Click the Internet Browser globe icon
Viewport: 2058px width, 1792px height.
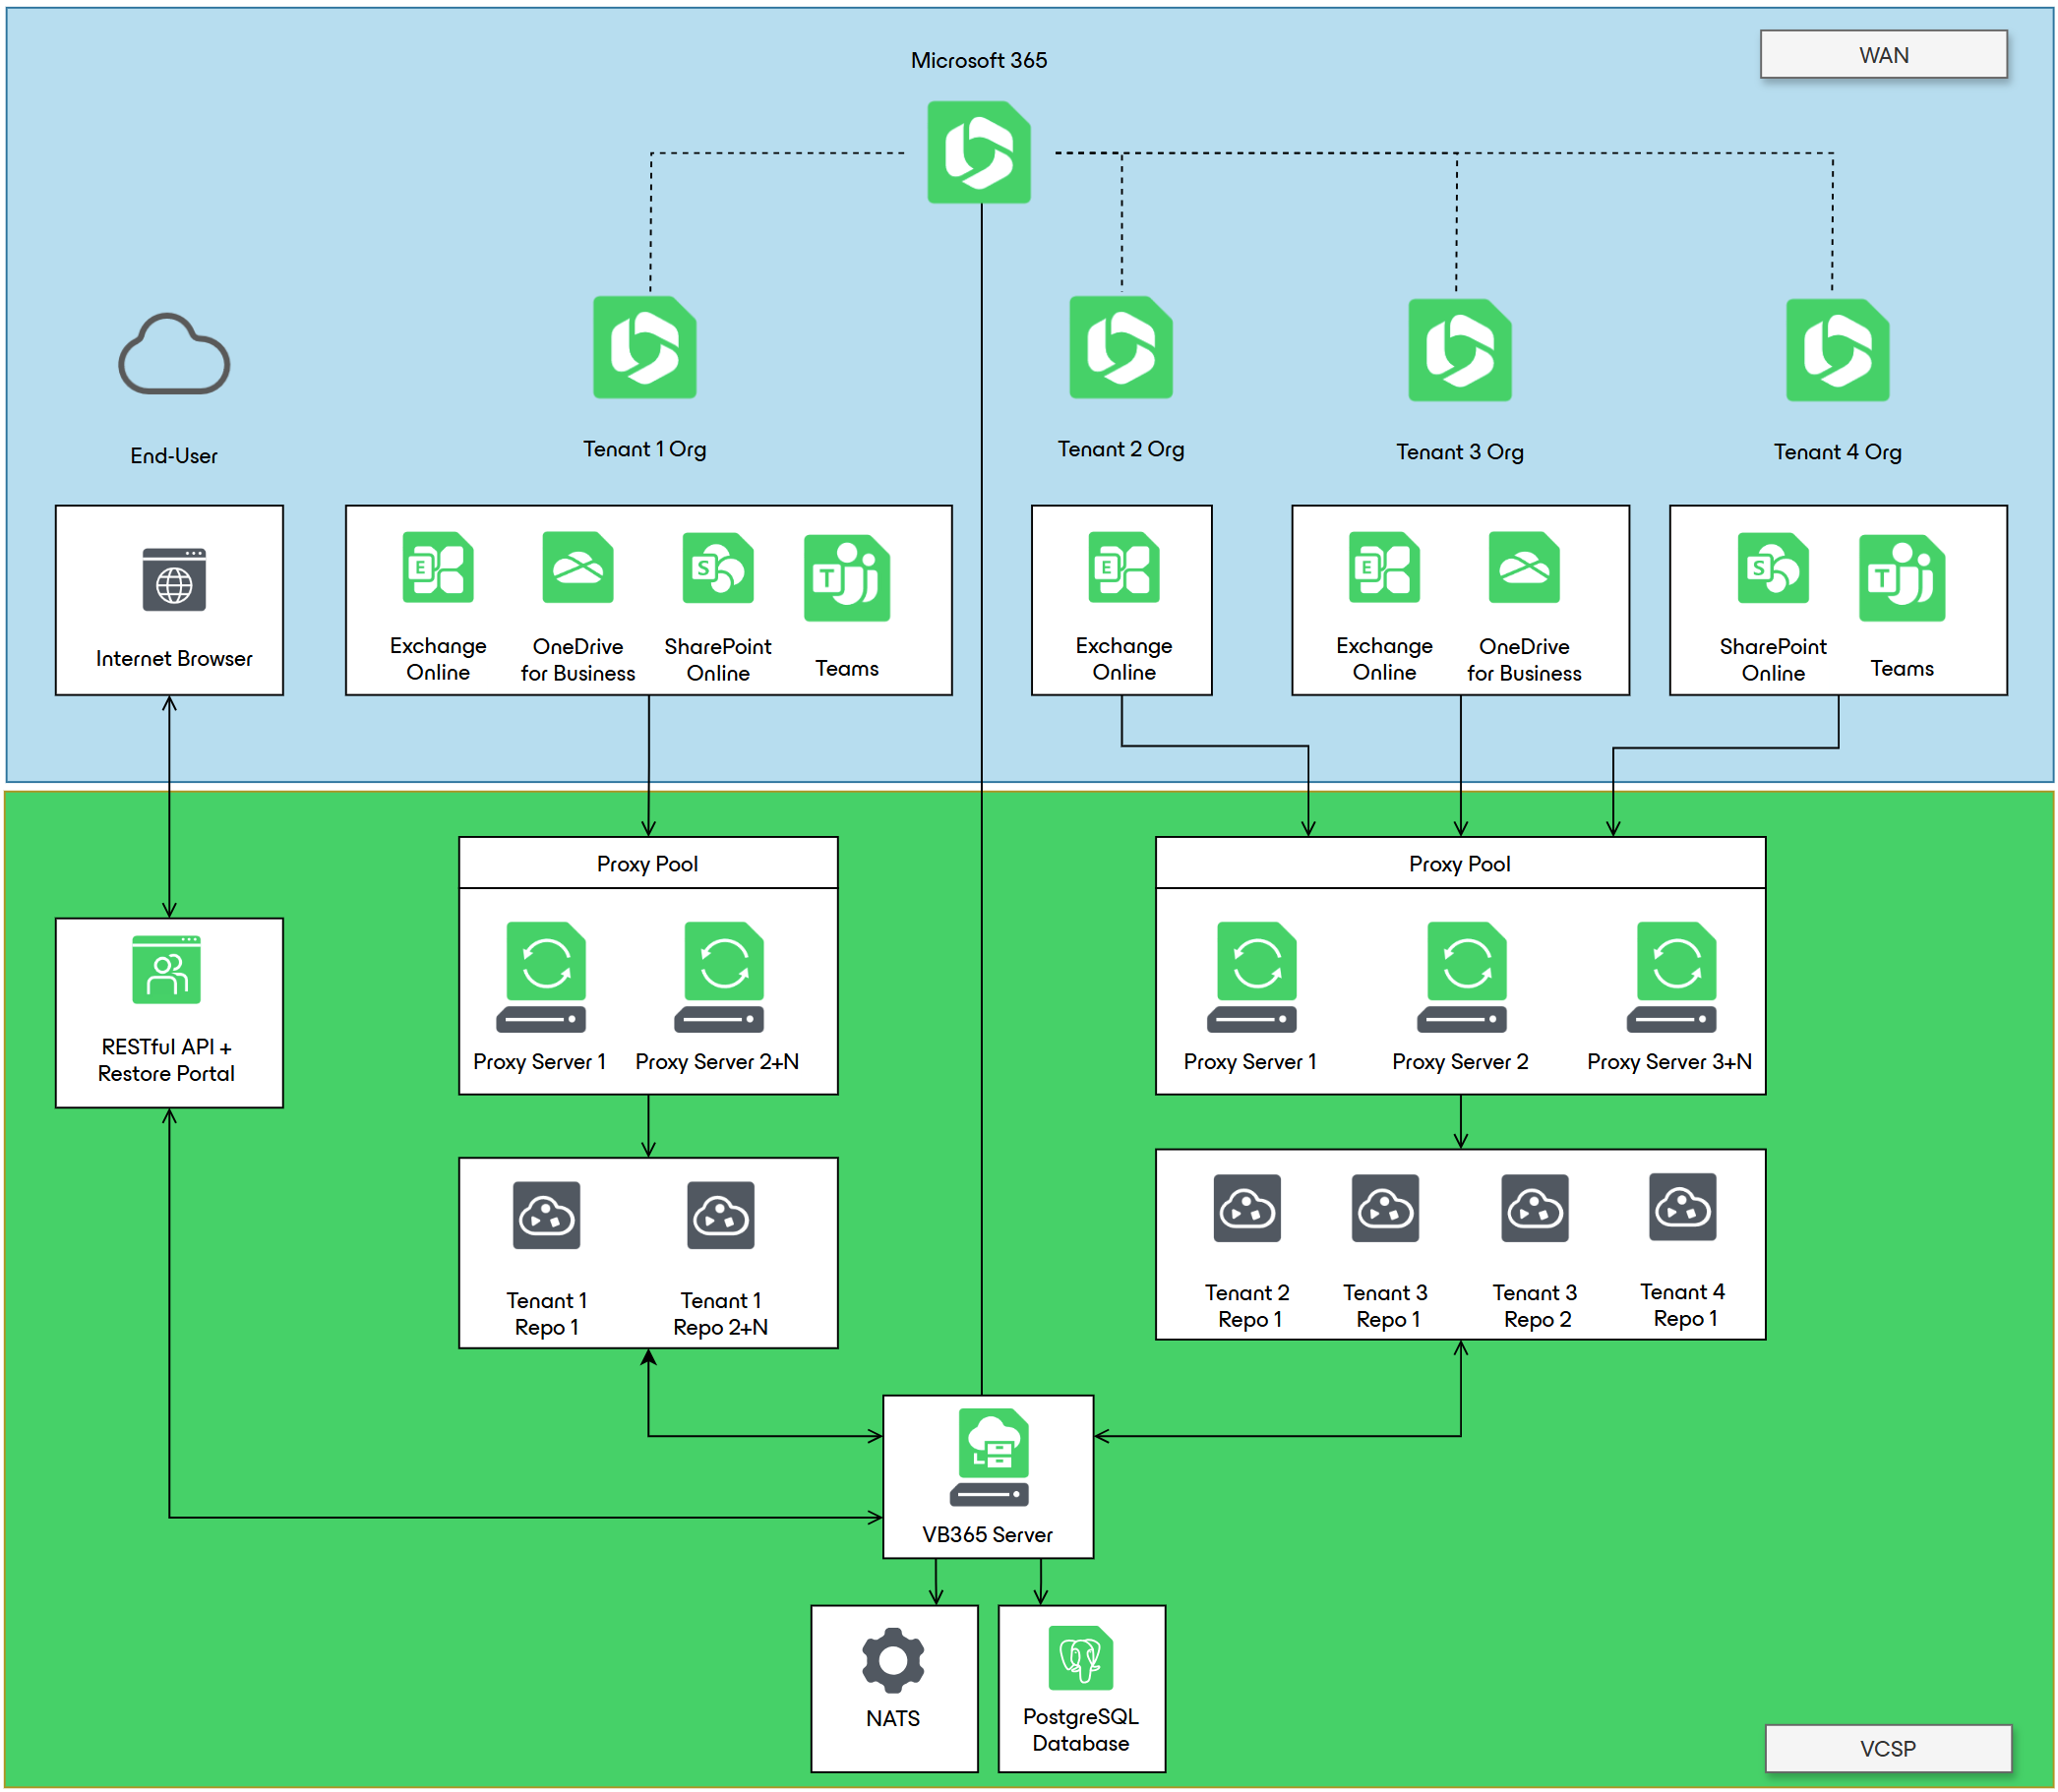click(x=174, y=579)
